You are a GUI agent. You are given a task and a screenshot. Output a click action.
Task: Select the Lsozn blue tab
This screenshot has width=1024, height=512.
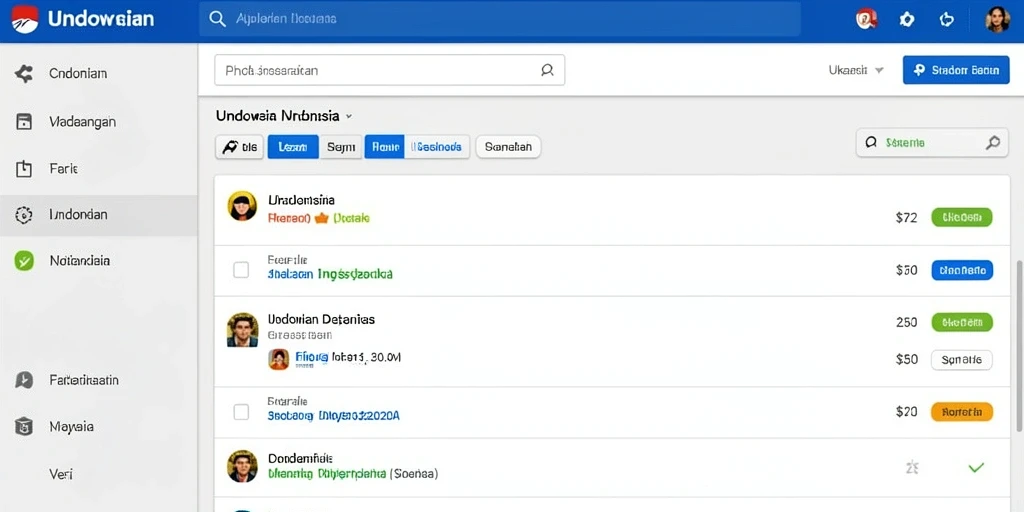[293, 147]
